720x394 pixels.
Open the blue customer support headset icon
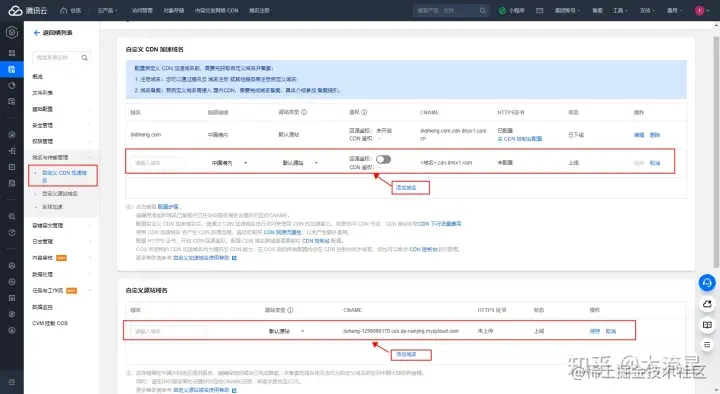point(707,283)
